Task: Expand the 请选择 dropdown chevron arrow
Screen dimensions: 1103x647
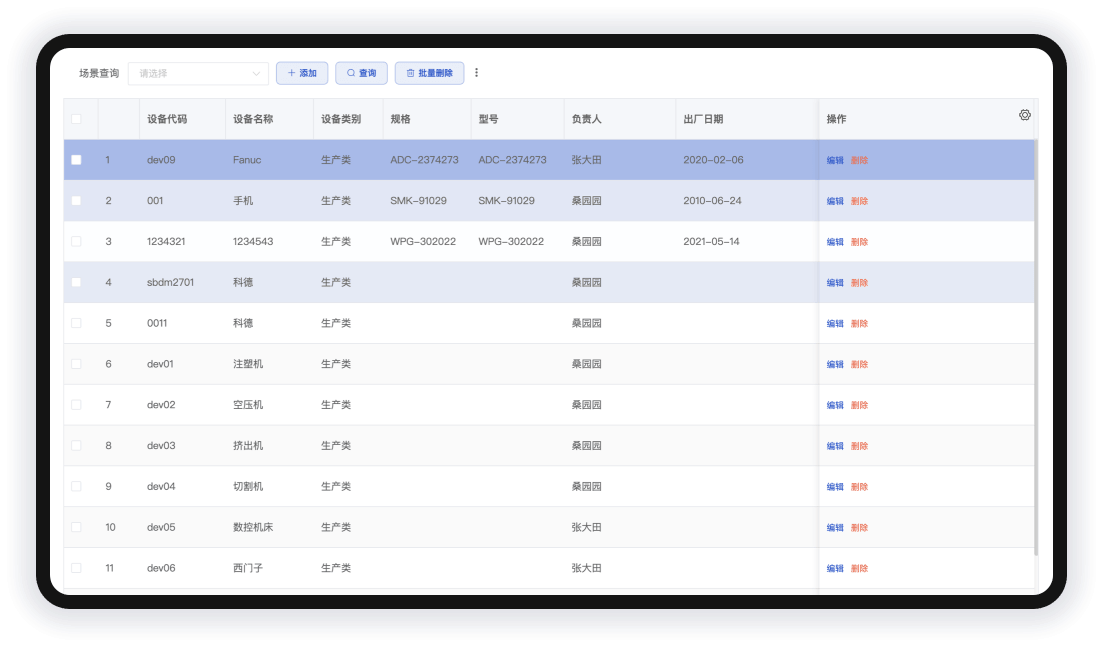Action: pos(255,73)
